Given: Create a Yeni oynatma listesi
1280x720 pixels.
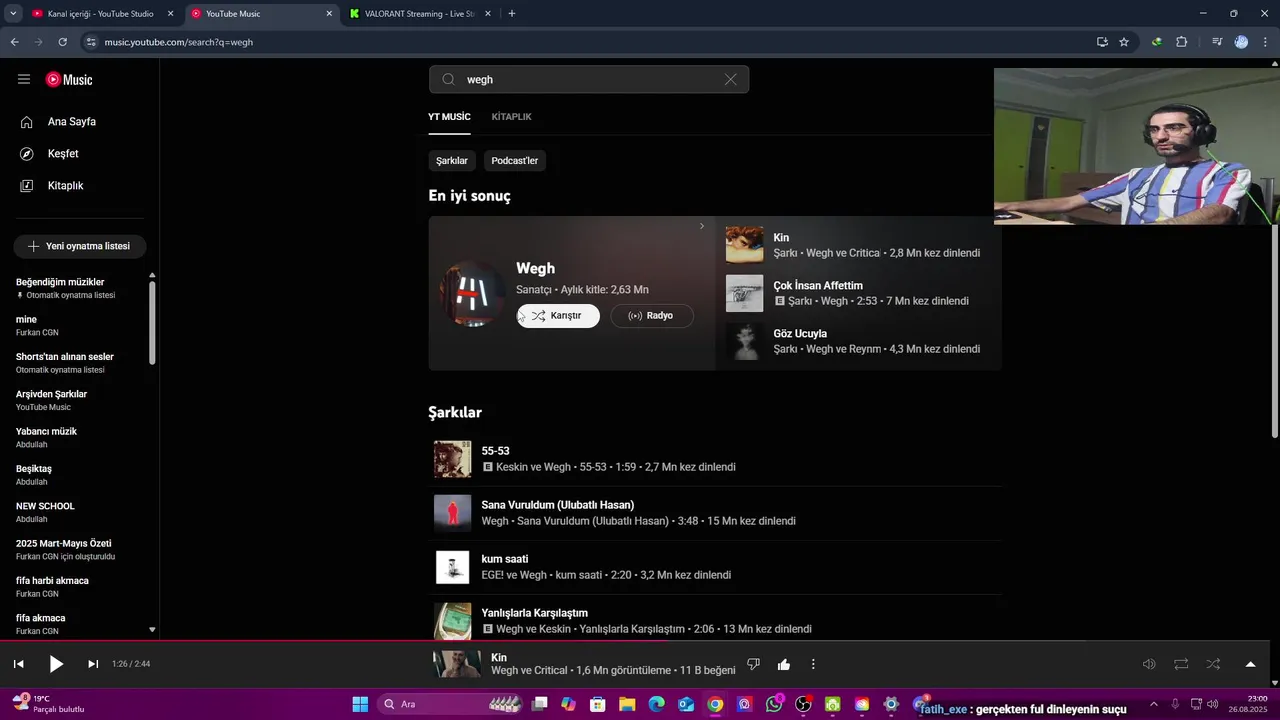Looking at the screenshot, I should [x=79, y=246].
